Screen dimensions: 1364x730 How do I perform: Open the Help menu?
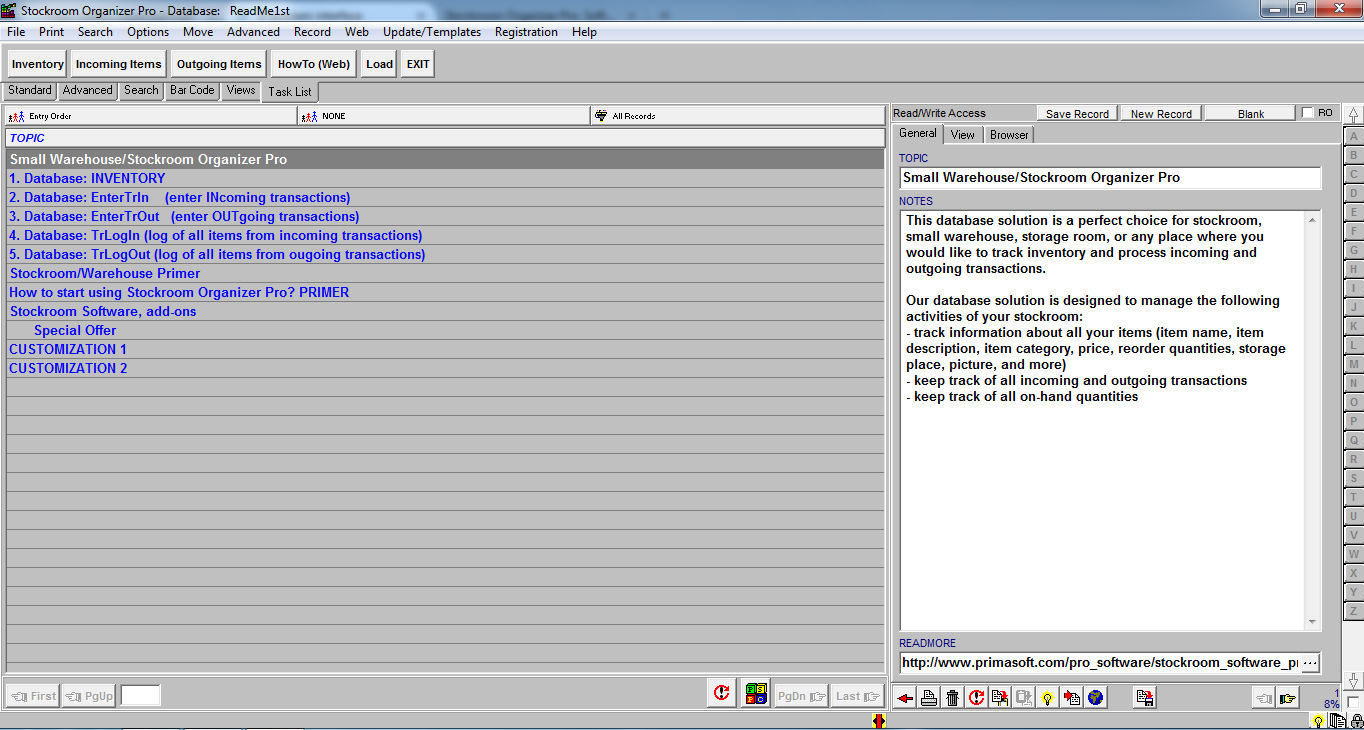pyautogui.click(x=584, y=32)
